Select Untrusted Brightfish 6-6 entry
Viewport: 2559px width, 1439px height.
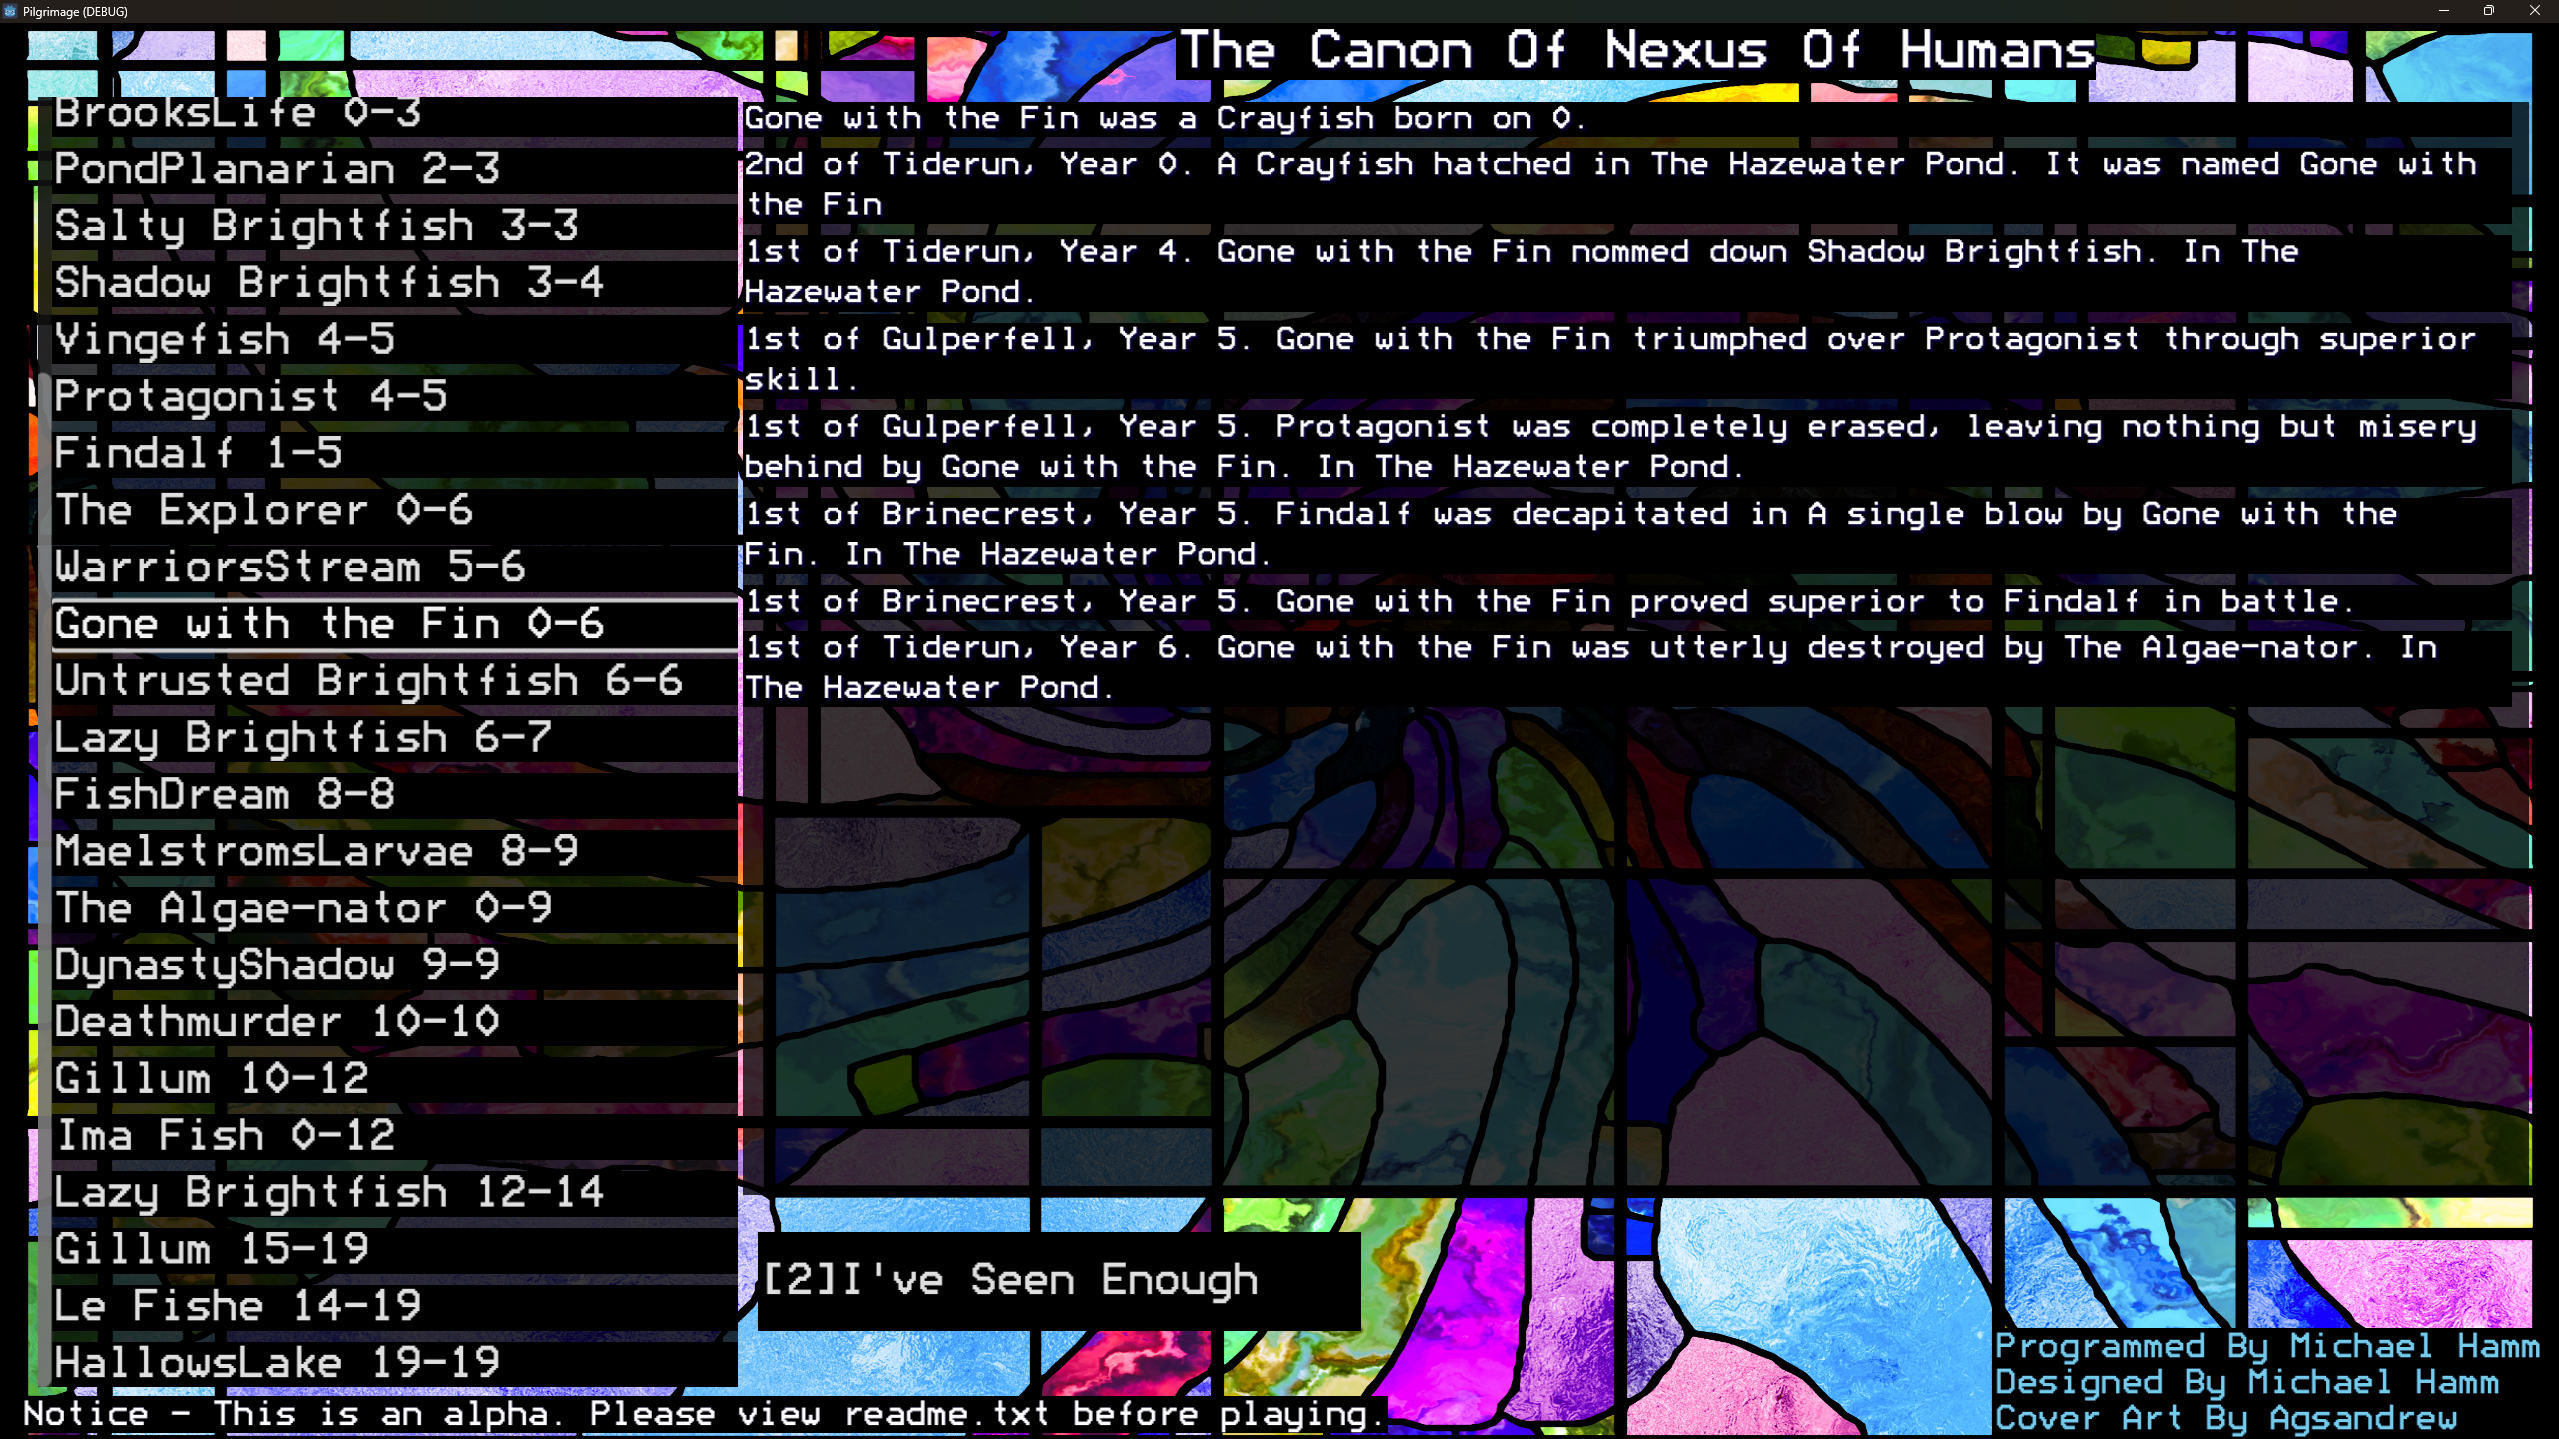pos(395,682)
